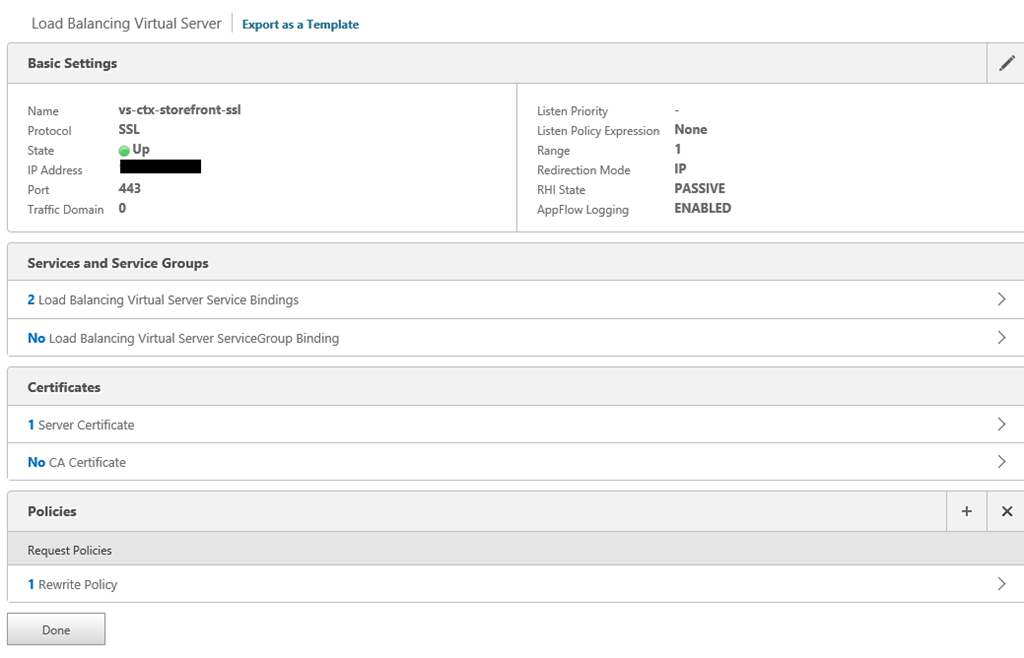Open 2 Load Balancing Virtual Server Service Bindings
Image resolution: width=1024 pixels, height=658 pixels.
point(163,300)
